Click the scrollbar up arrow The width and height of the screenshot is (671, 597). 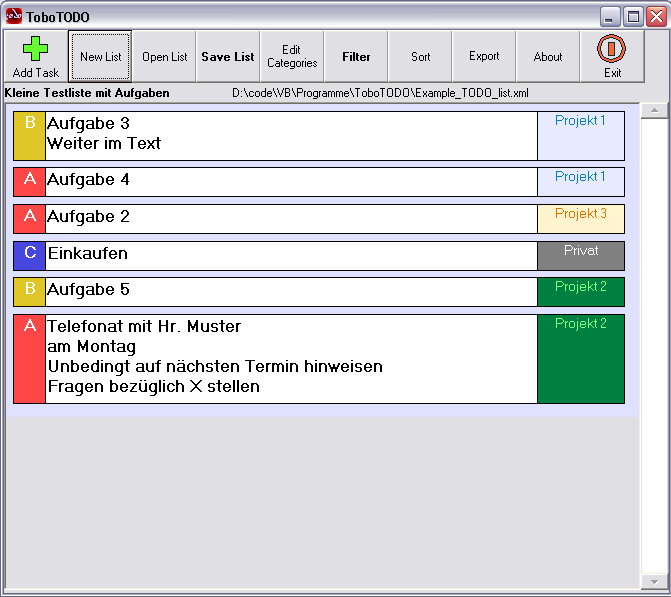pos(653,110)
